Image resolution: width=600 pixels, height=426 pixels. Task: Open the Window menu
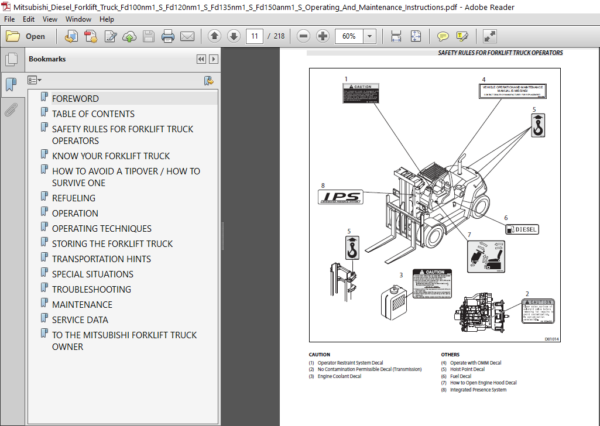pyautogui.click(x=78, y=19)
